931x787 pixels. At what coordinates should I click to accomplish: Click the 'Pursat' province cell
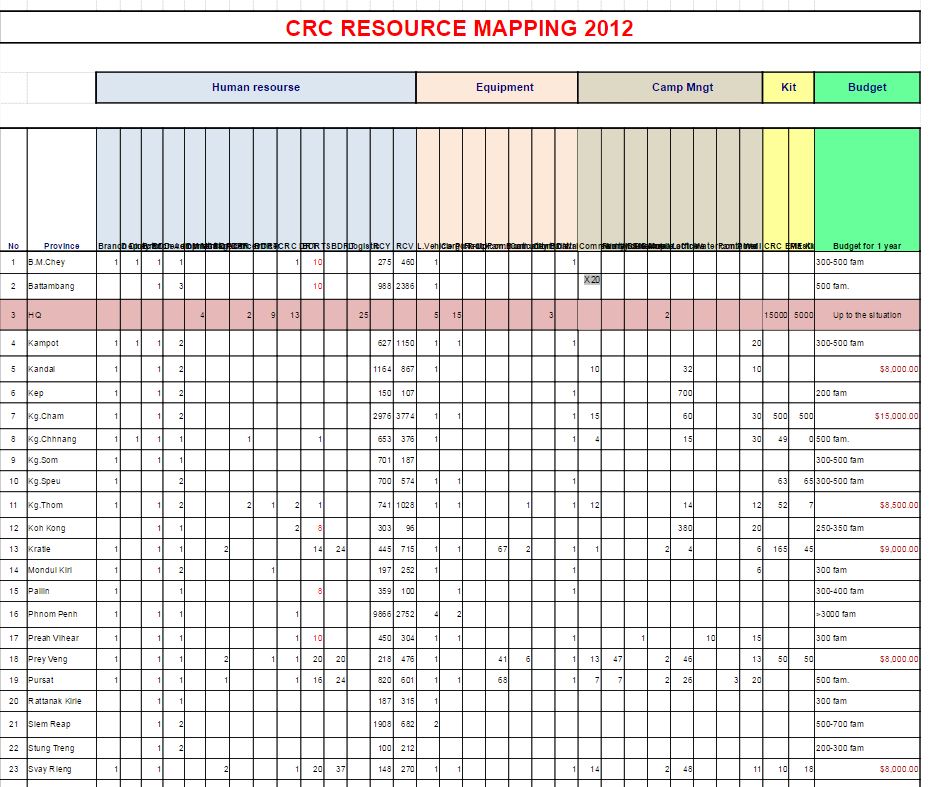click(62, 680)
